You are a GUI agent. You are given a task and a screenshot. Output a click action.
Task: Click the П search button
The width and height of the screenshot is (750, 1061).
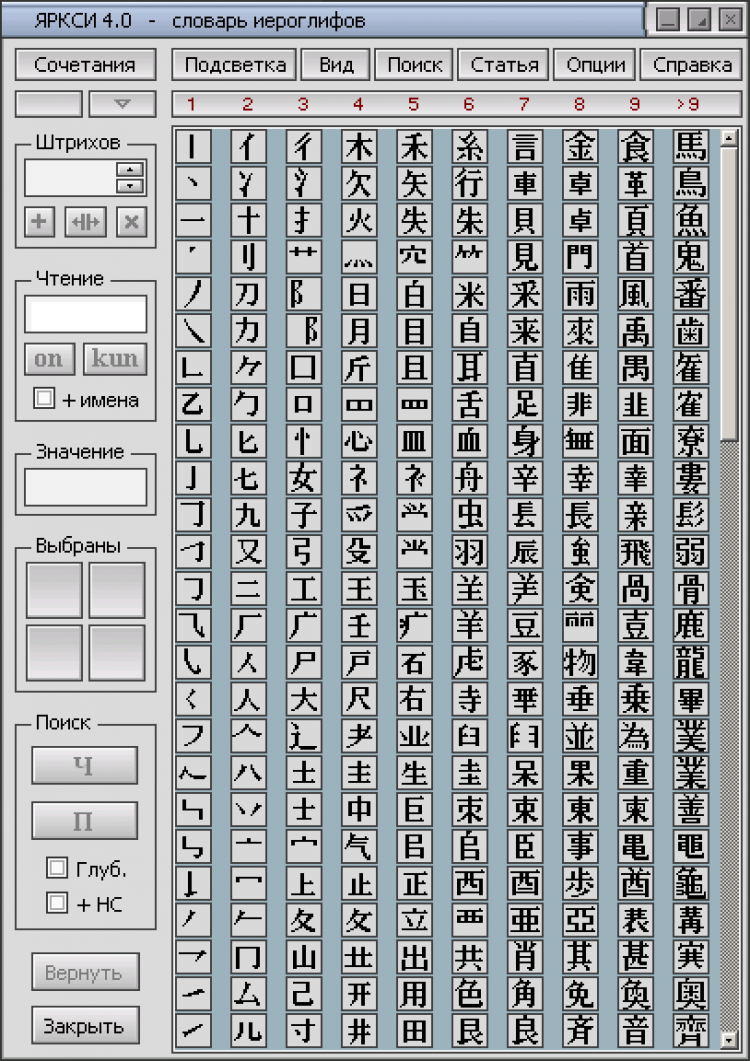click(84, 821)
